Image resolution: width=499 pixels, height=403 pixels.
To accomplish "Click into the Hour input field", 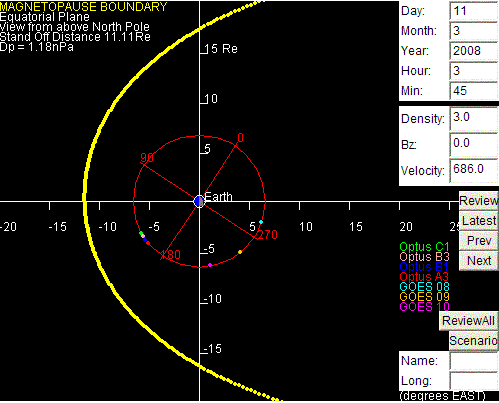I will [x=474, y=71].
